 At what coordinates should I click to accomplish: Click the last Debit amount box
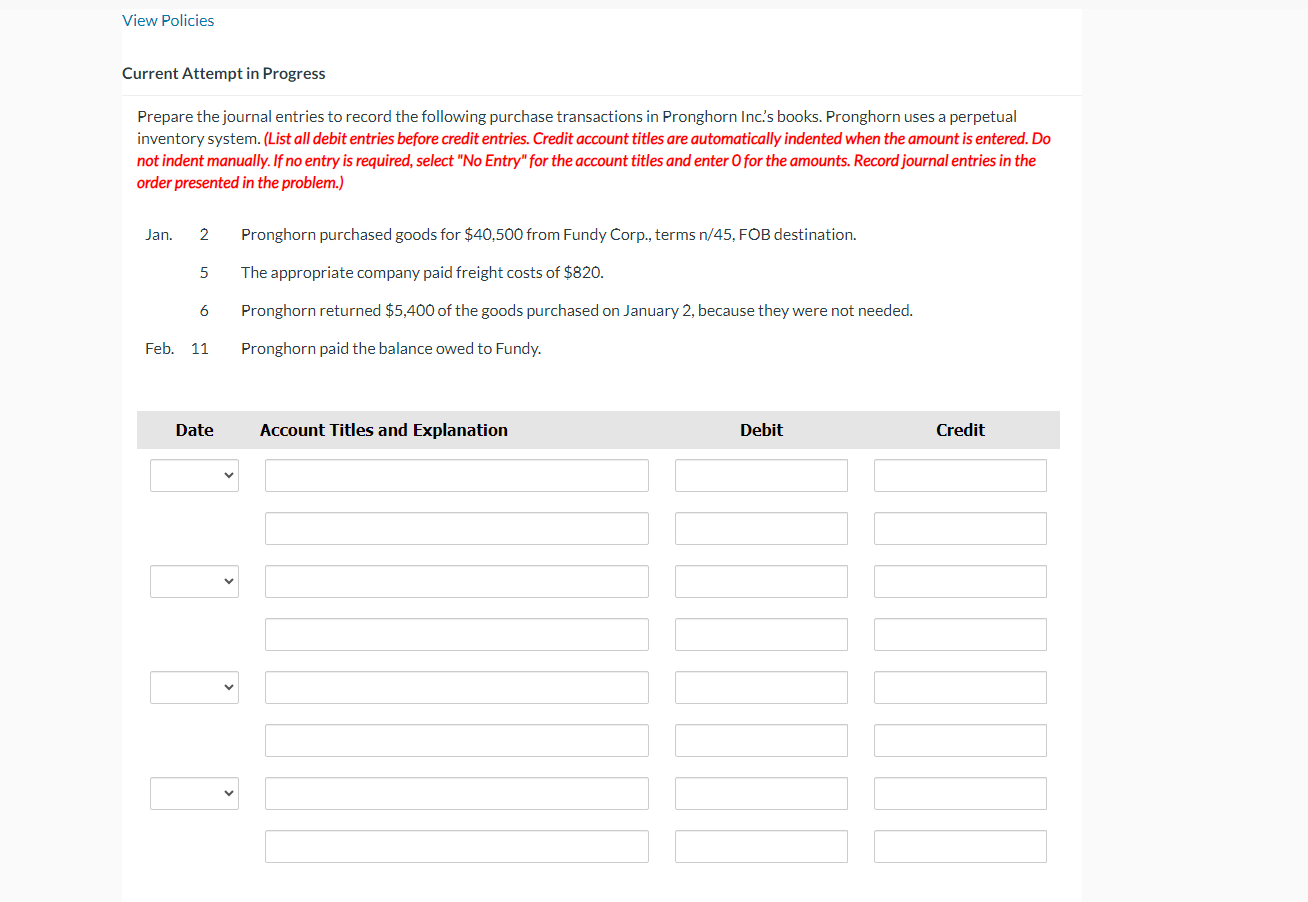(761, 846)
